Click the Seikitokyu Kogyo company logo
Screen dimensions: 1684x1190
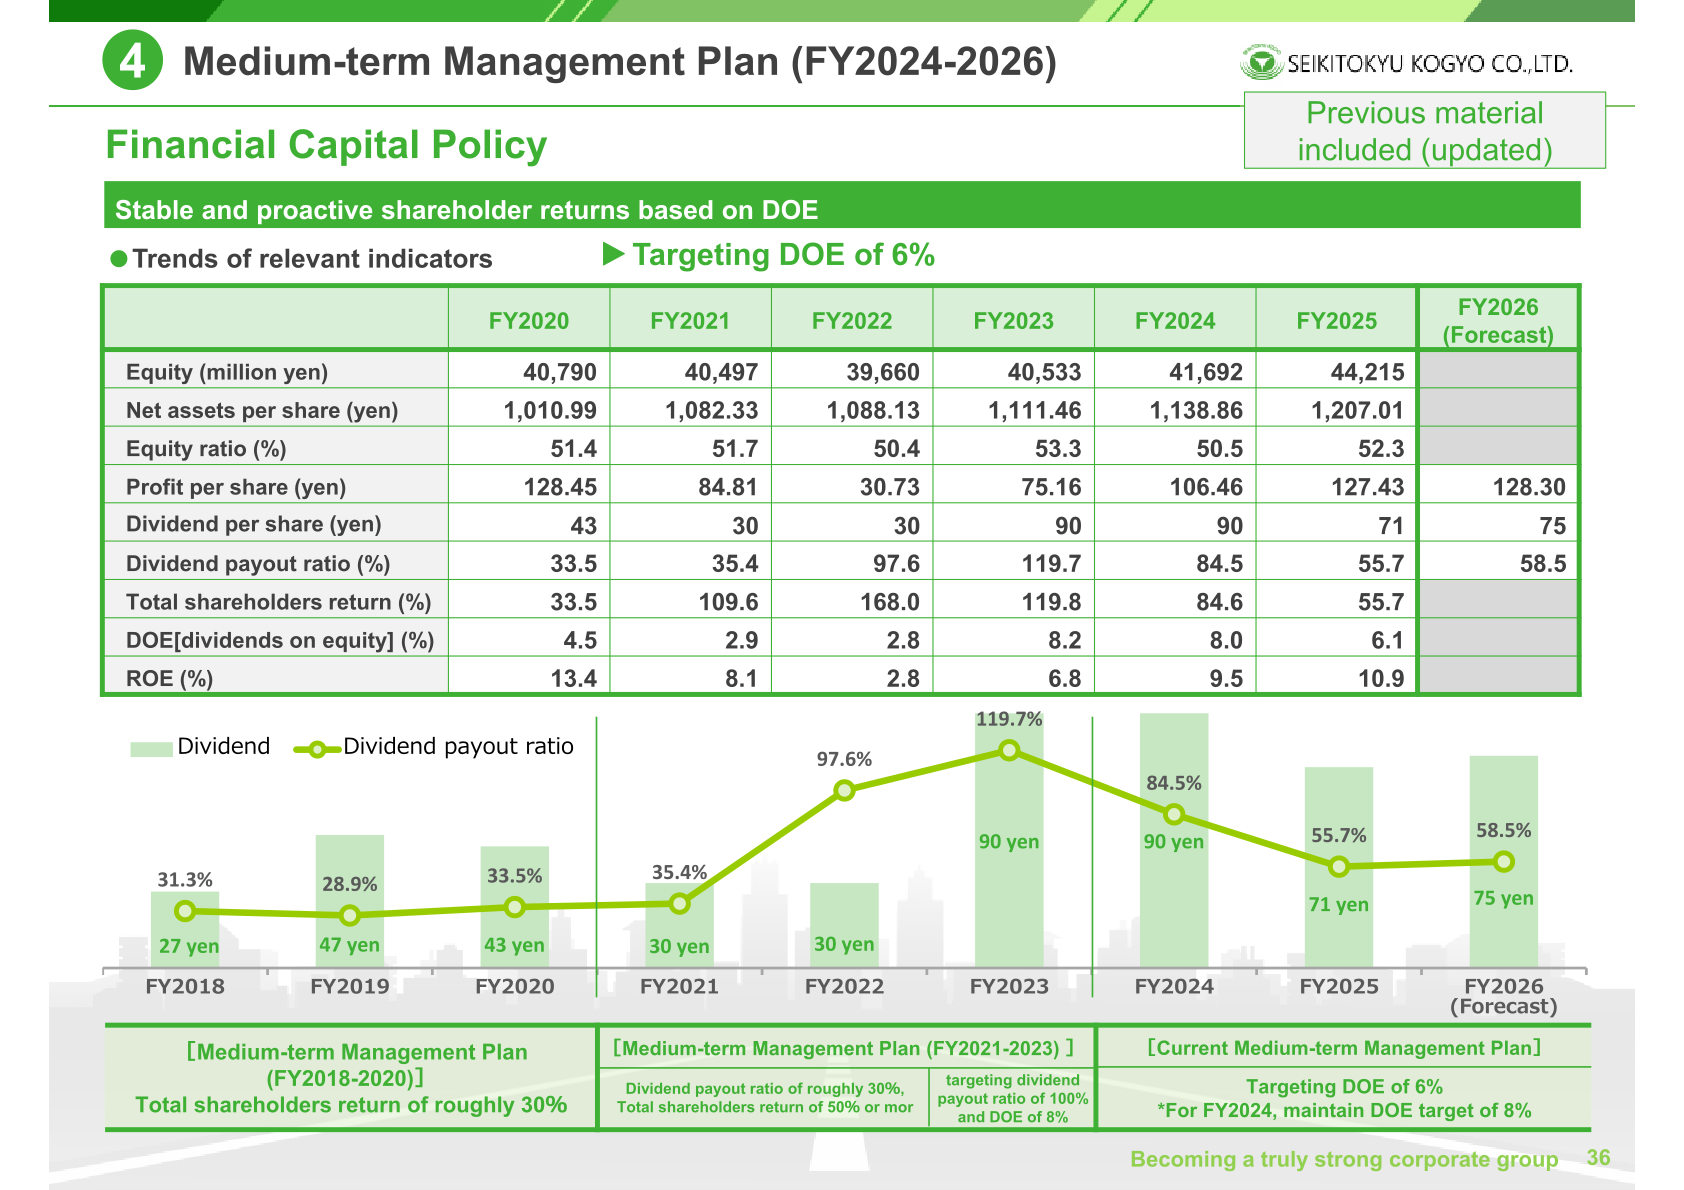pyautogui.click(x=1406, y=63)
